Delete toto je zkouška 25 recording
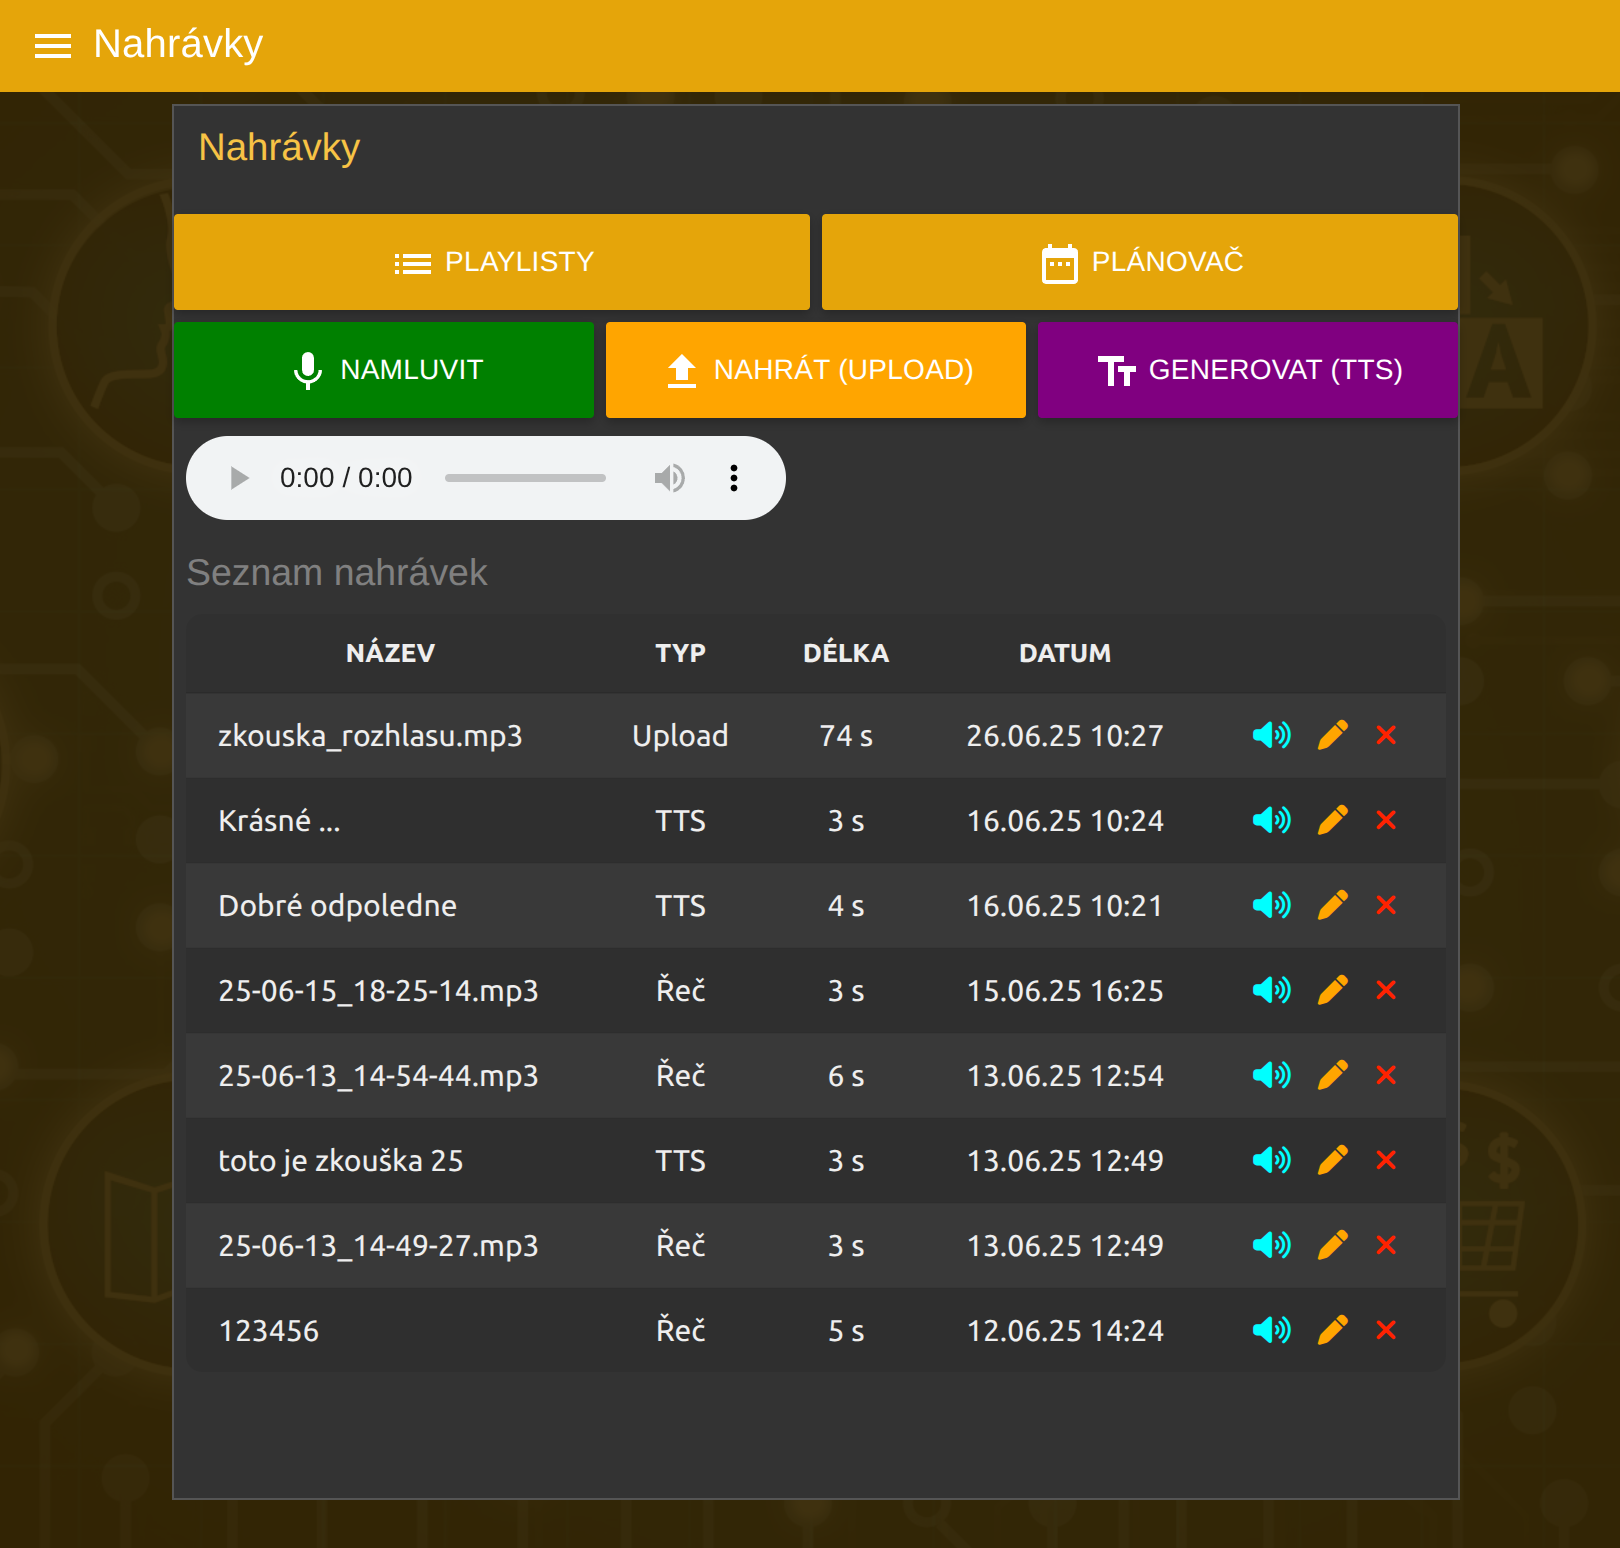Image resolution: width=1620 pixels, height=1548 pixels. point(1386,1161)
